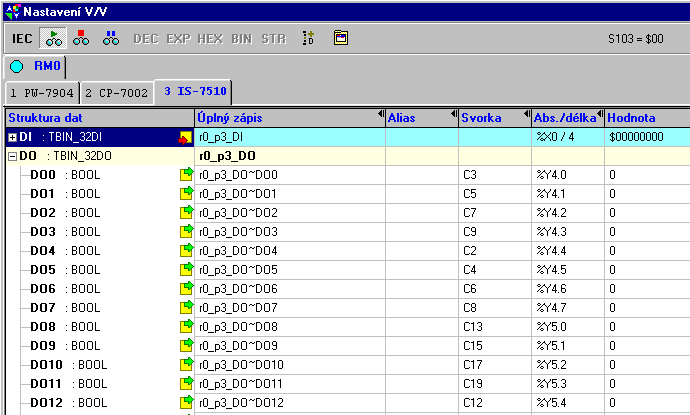
Task: Open the RM0 rack tab
Action: [x=35, y=66]
